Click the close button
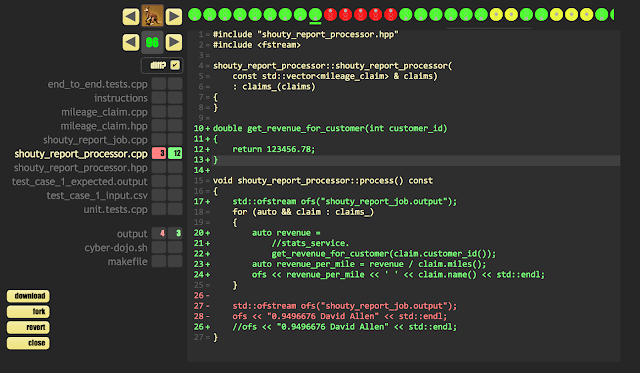 pos(28,343)
